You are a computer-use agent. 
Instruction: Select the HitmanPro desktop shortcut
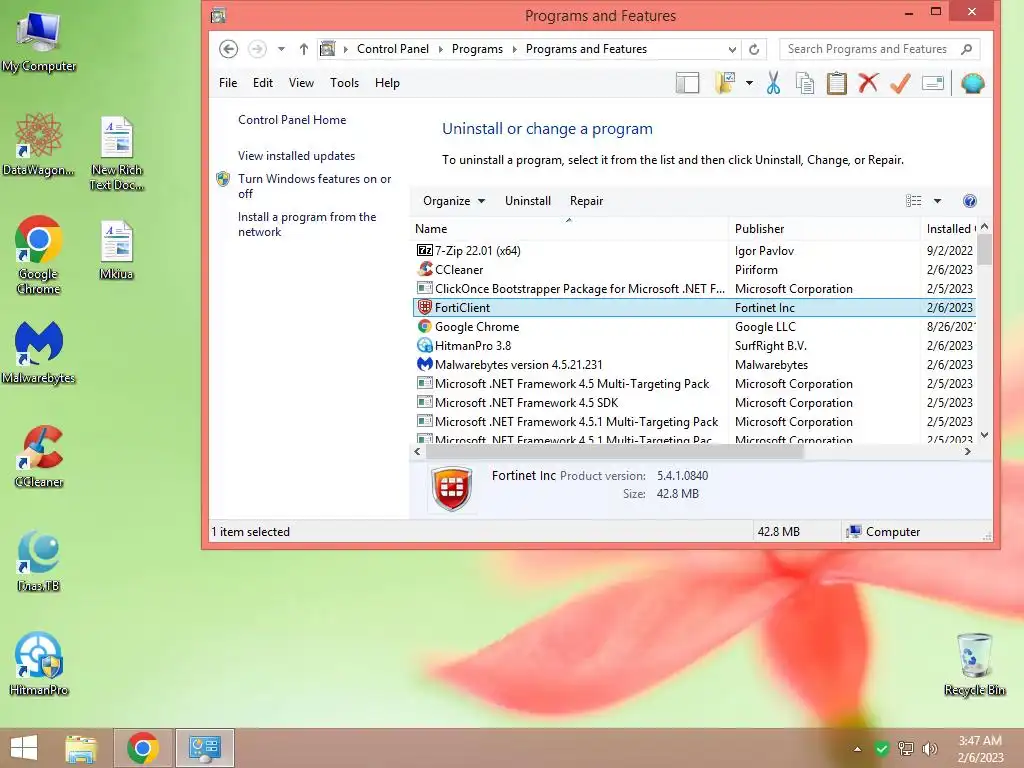[x=39, y=664]
